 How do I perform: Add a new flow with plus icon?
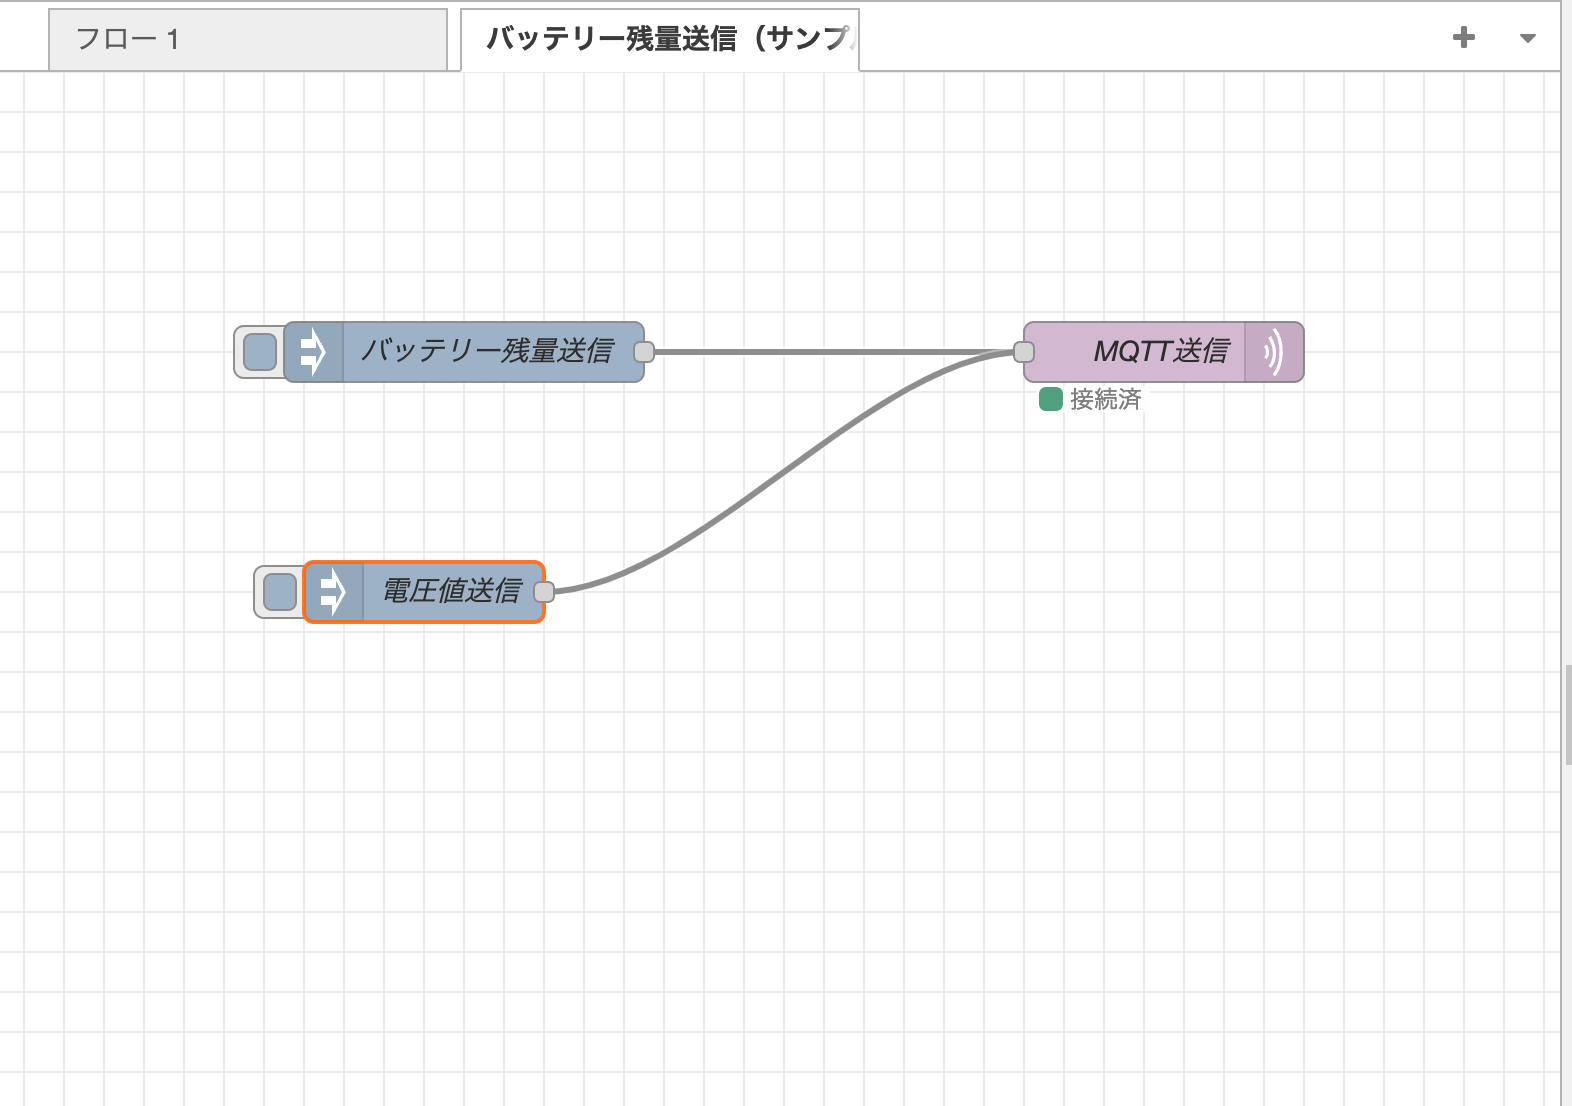tap(1464, 38)
